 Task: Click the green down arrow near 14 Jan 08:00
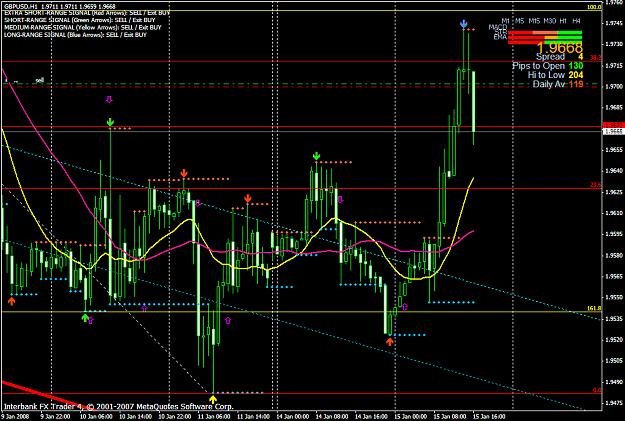coord(316,156)
